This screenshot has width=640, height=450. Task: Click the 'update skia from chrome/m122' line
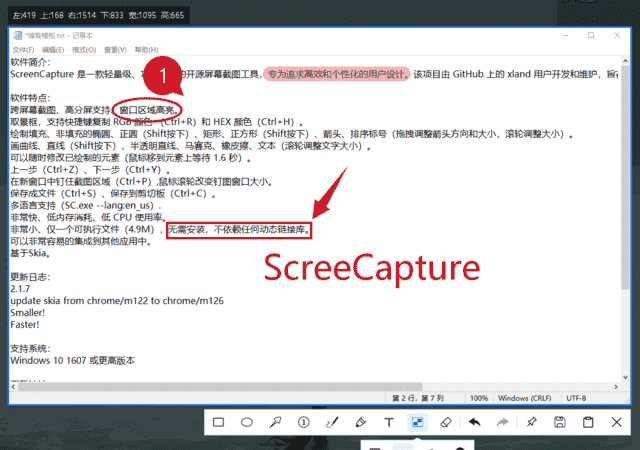(117, 301)
